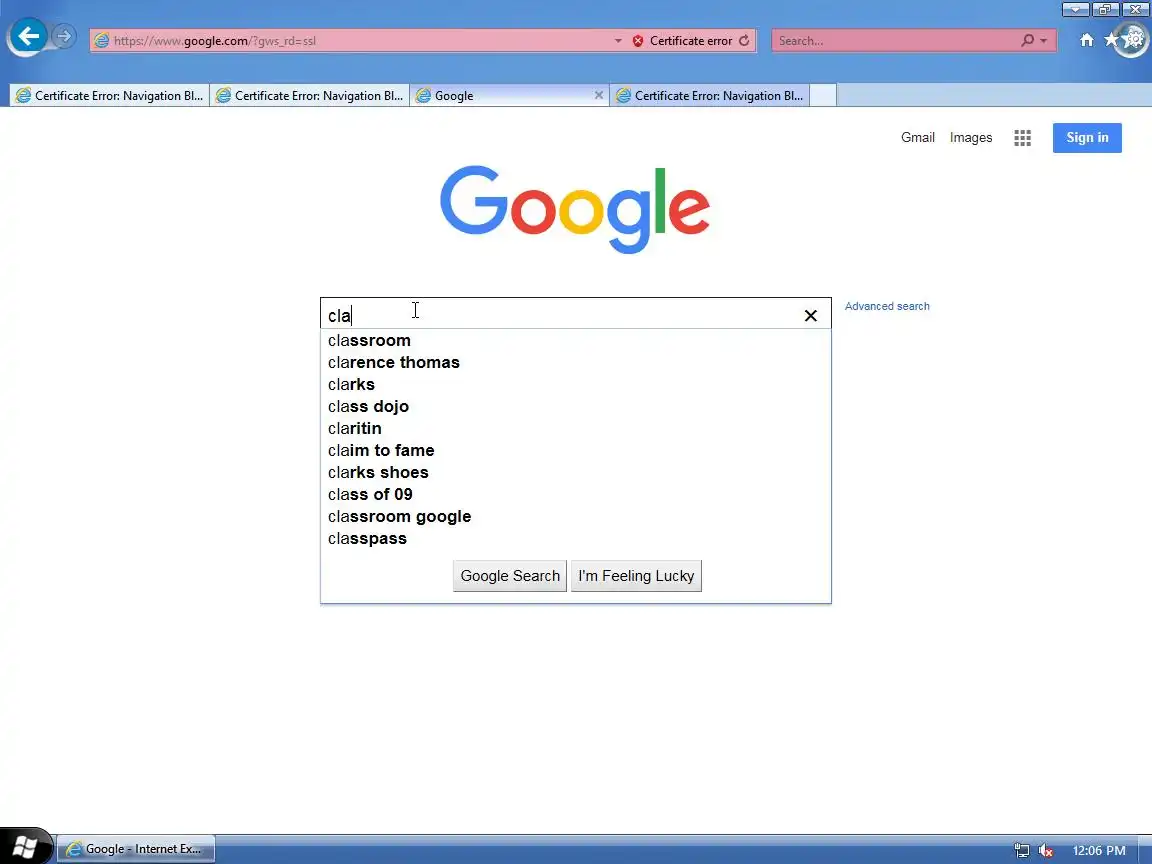Switch to first Certificate Error tab

[109, 96]
